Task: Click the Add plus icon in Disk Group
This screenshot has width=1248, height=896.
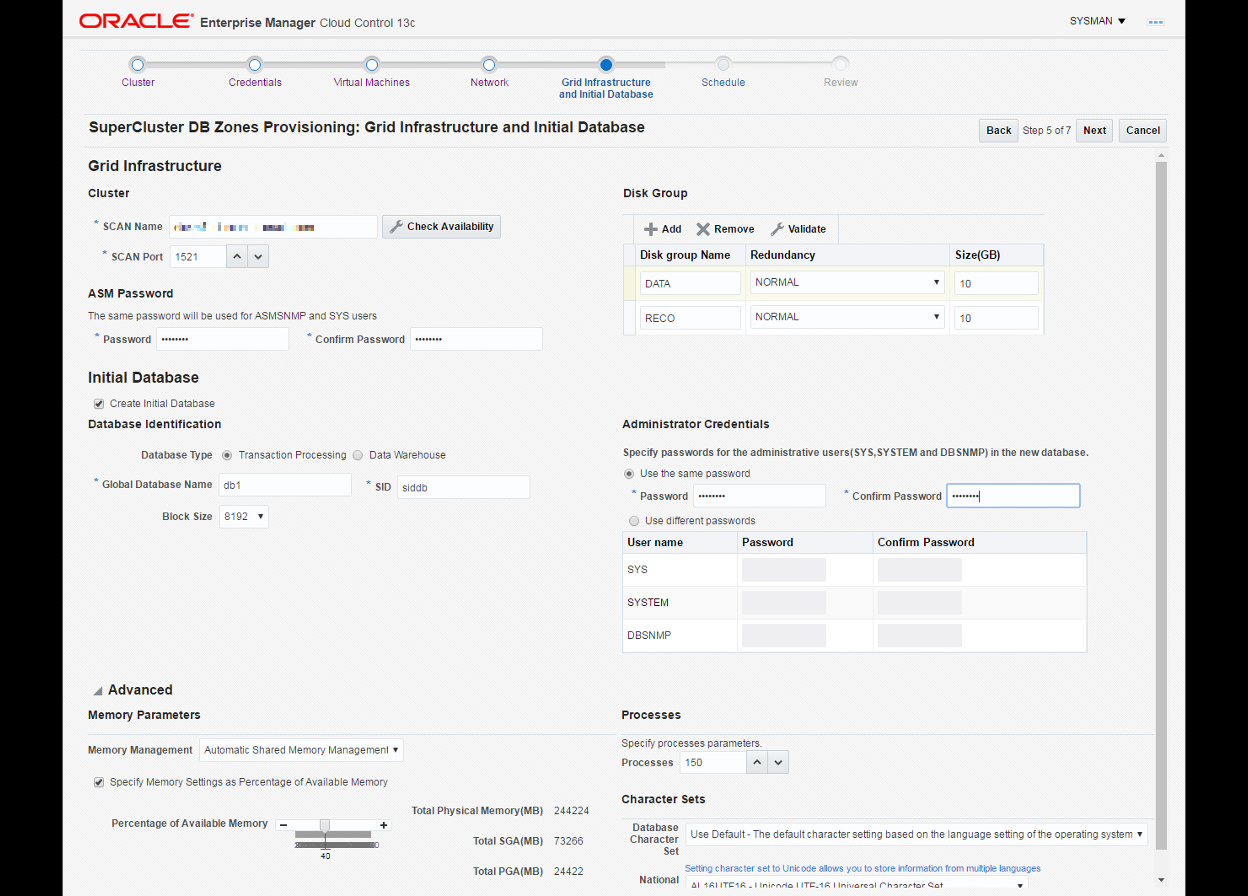Action: click(x=651, y=229)
